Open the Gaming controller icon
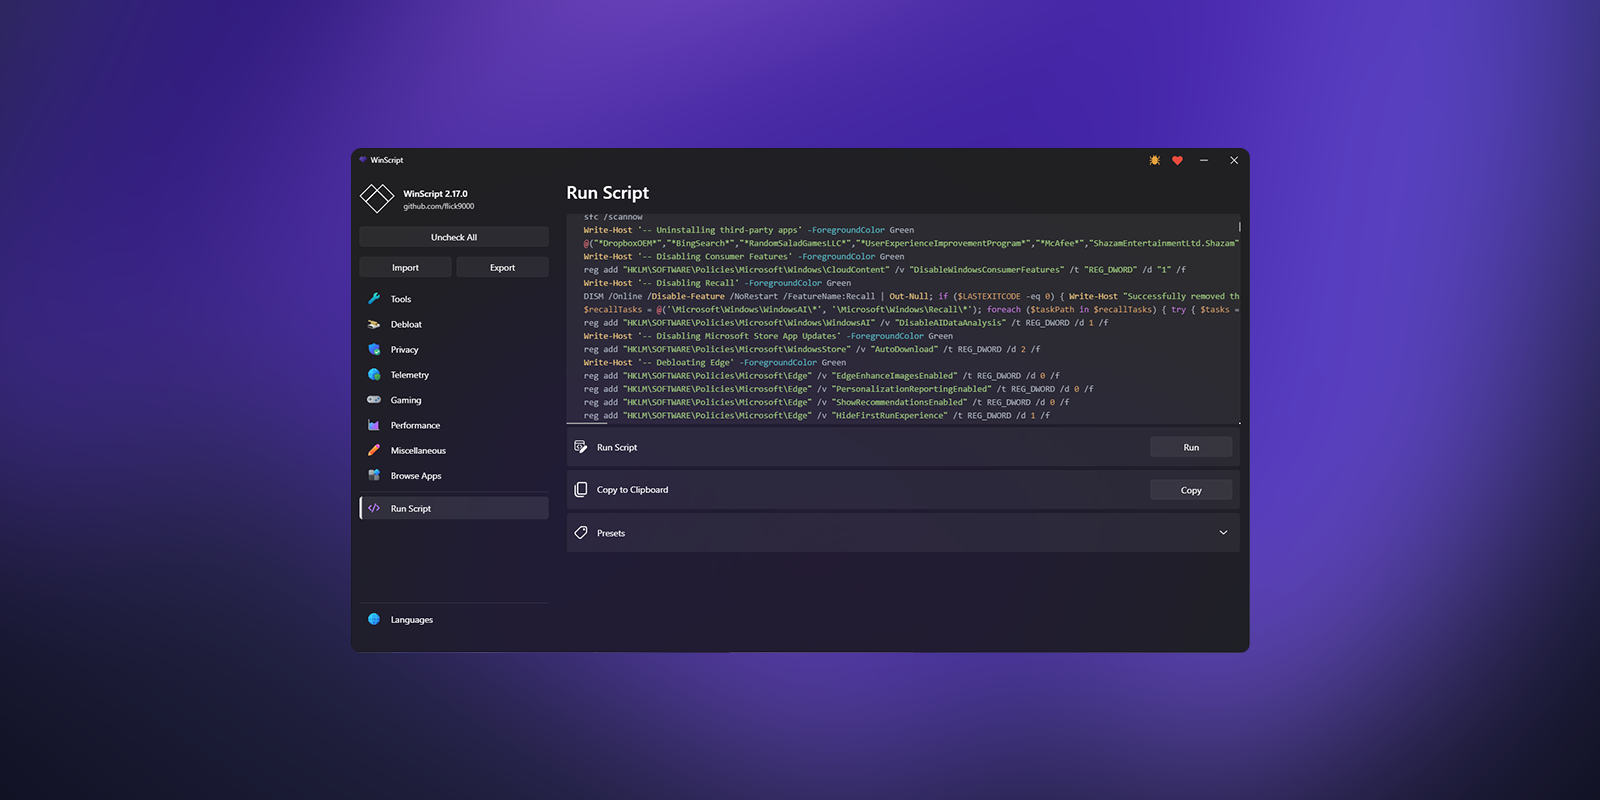 (x=374, y=400)
